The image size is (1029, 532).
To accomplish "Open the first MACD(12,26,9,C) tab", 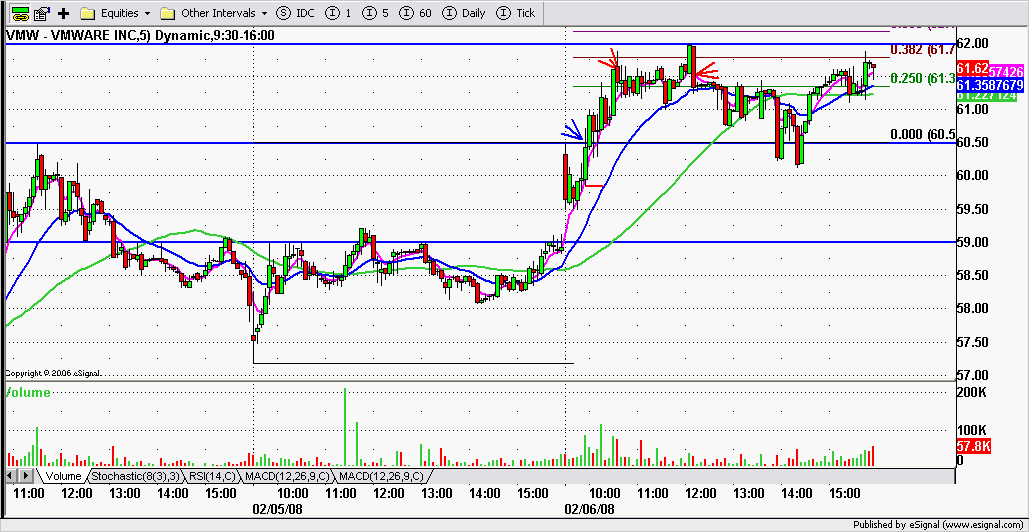I will point(287,476).
